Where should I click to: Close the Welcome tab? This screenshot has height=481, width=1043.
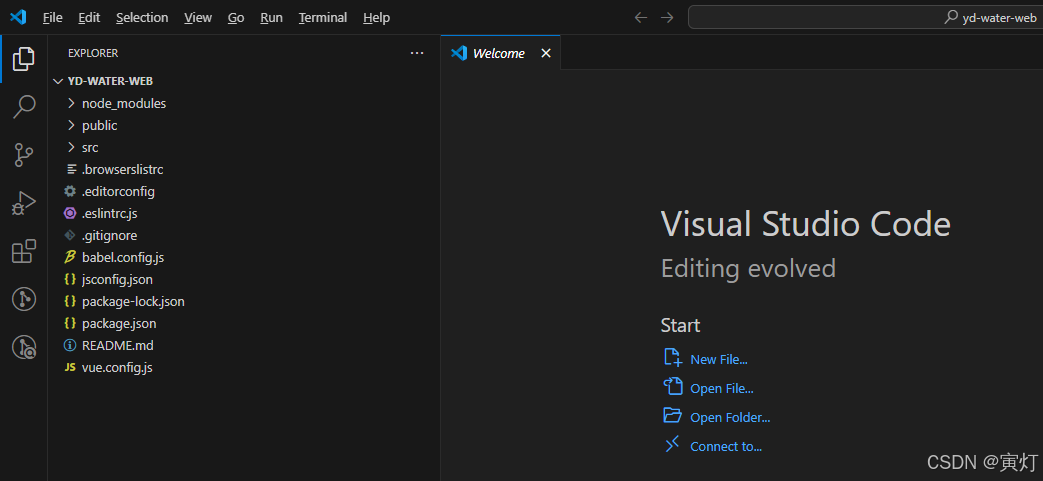point(546,53)
